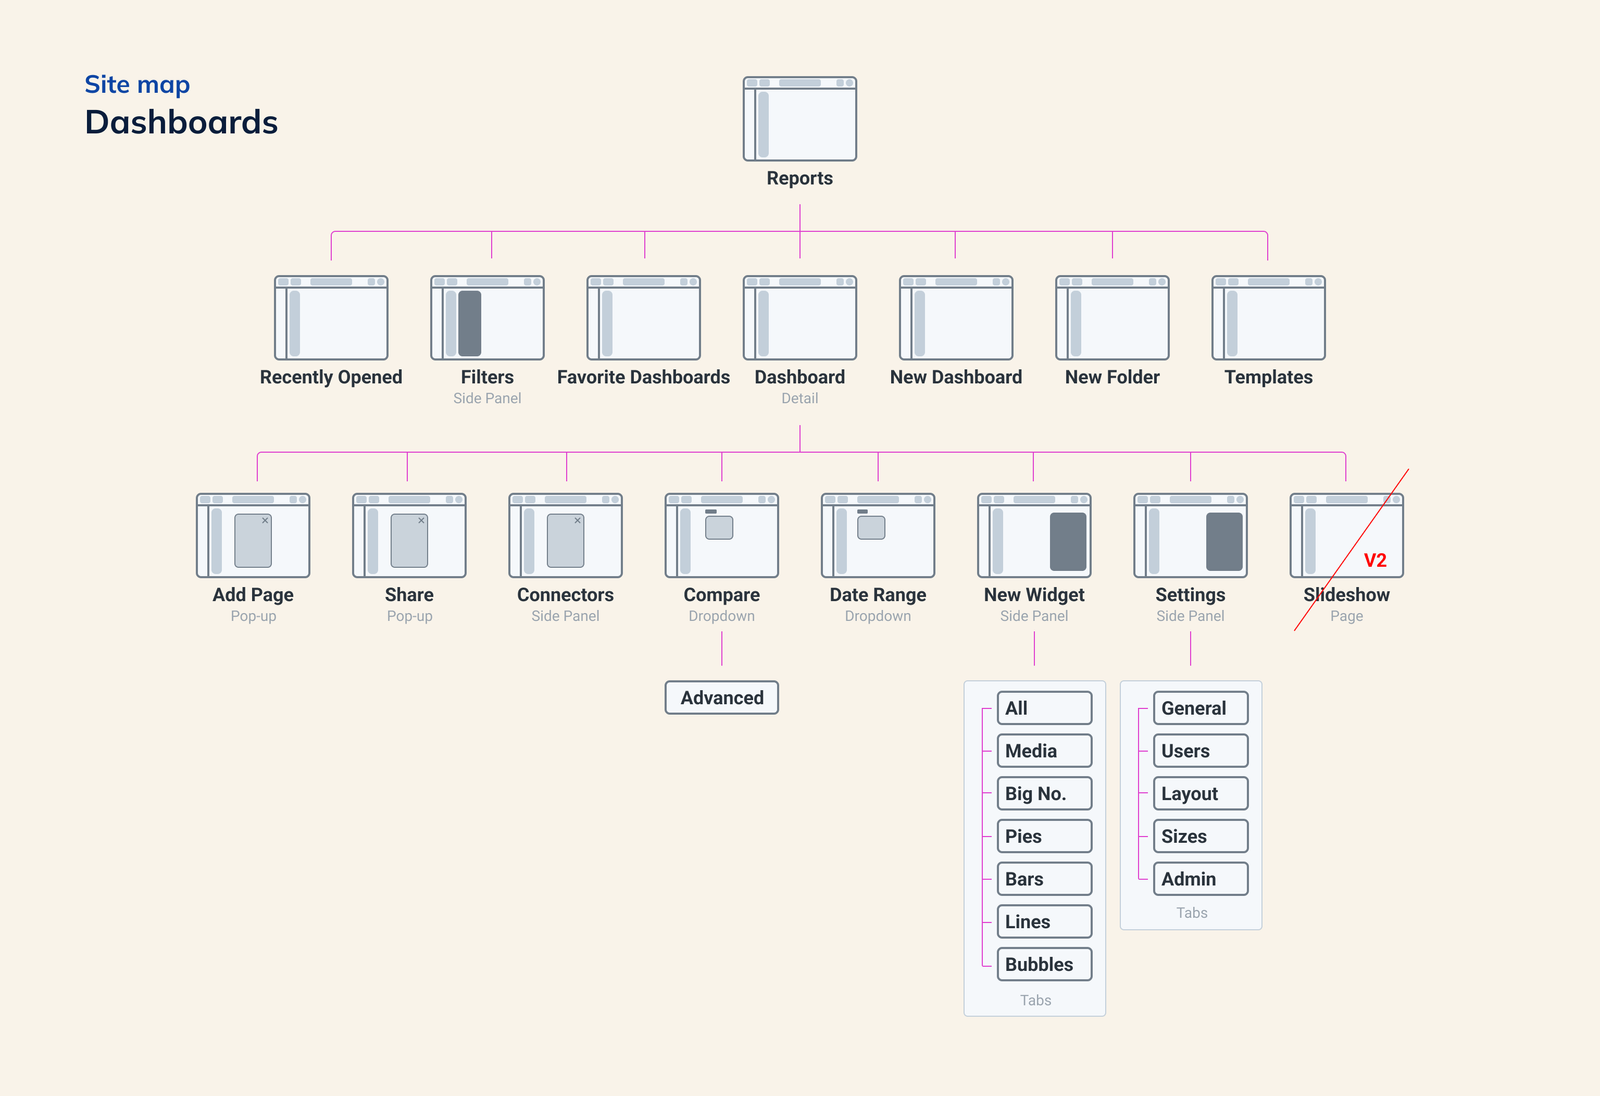Click the Site map title link
The width and height of the screenshot is (1600, 1096).
click(137, 85)
